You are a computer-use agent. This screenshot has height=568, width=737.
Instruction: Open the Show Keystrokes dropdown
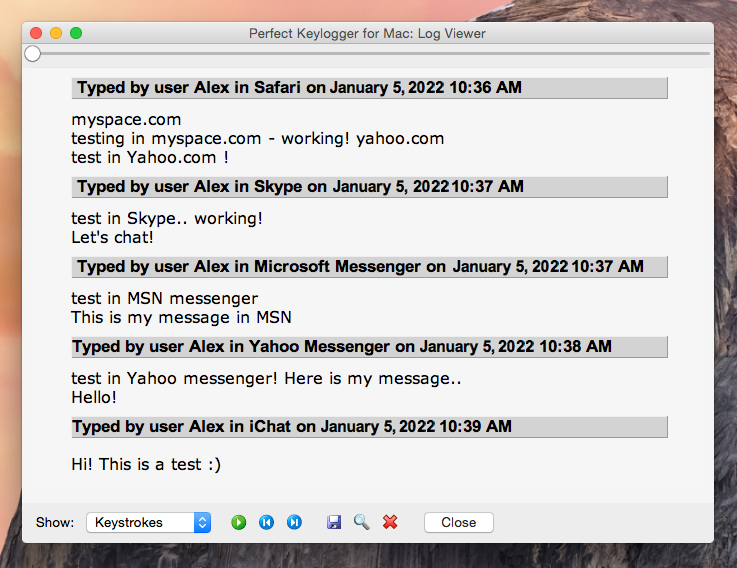tap(149, 522)
